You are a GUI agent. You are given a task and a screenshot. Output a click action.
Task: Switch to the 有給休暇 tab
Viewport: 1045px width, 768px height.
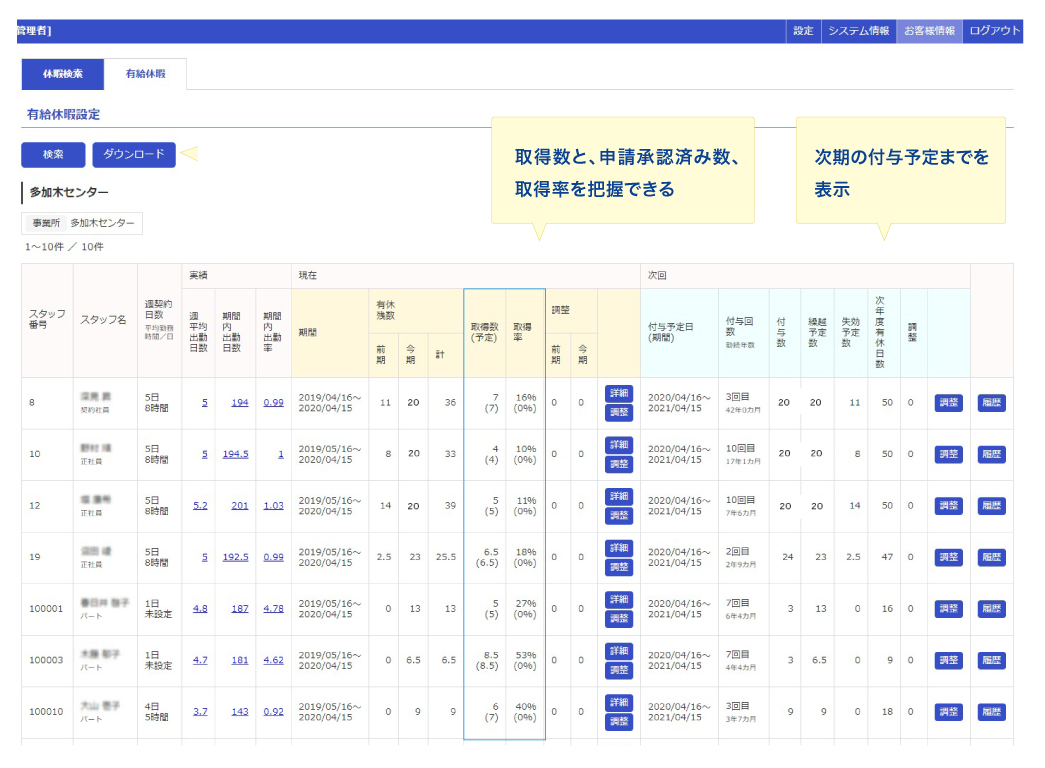click(x=145, y=74)
